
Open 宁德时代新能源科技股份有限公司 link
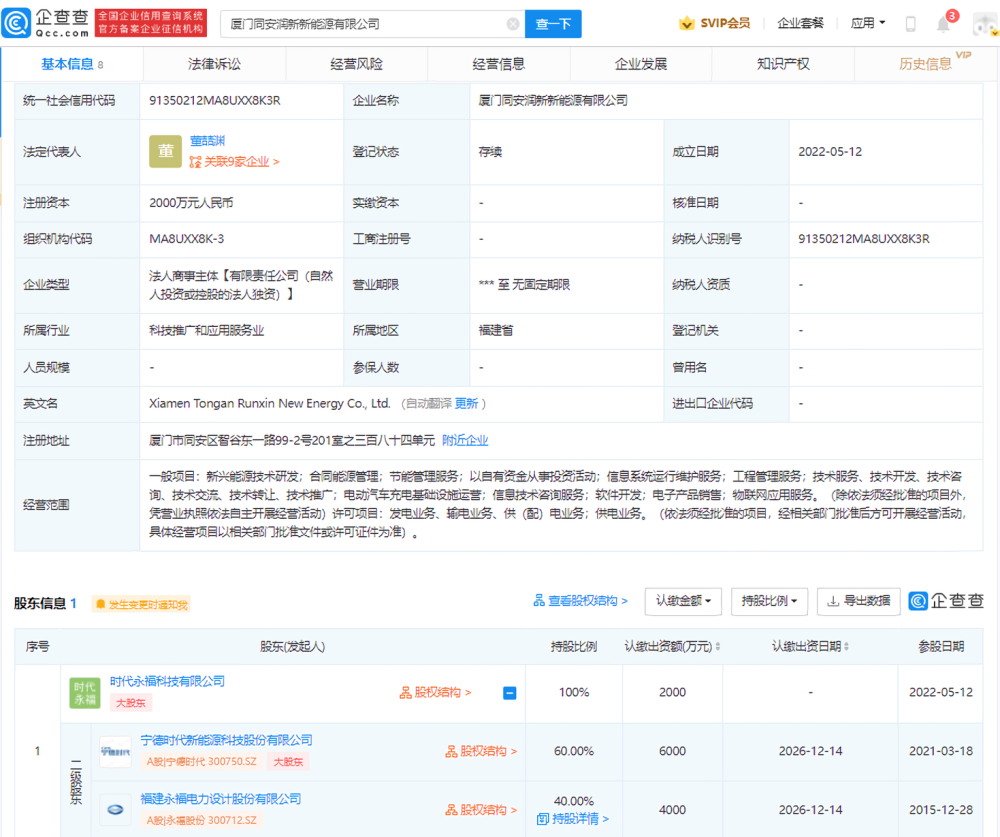coord(226,740)
